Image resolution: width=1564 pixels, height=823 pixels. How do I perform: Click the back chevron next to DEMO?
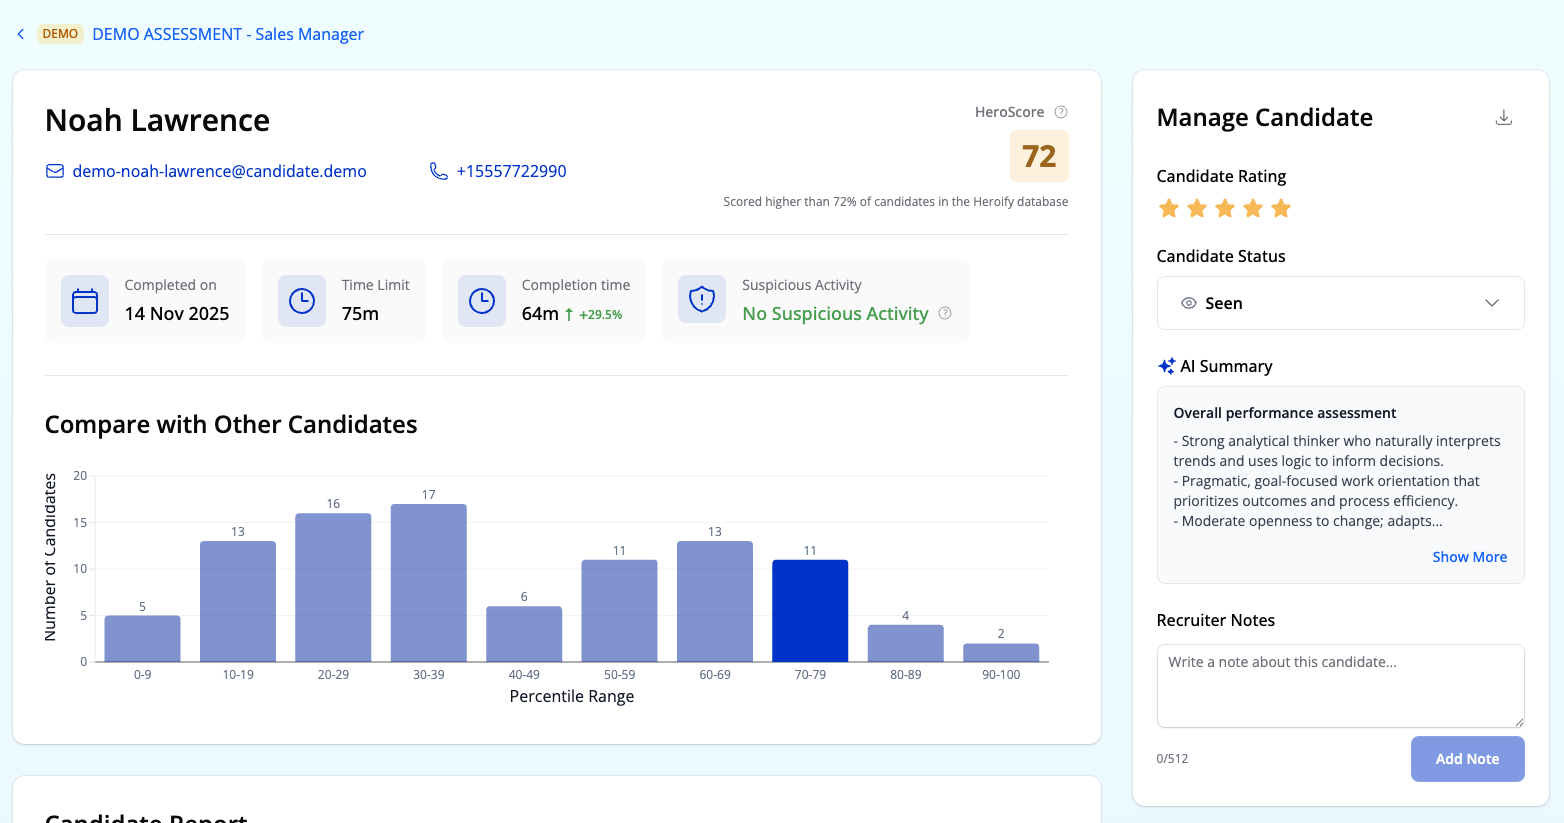click(20, 33)
